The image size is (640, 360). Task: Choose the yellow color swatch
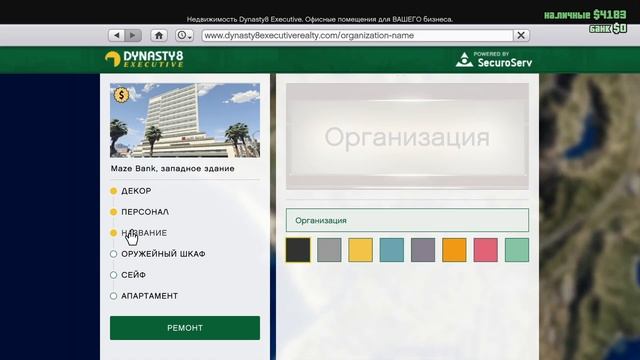pyautogui.click(x=360, y=250)
